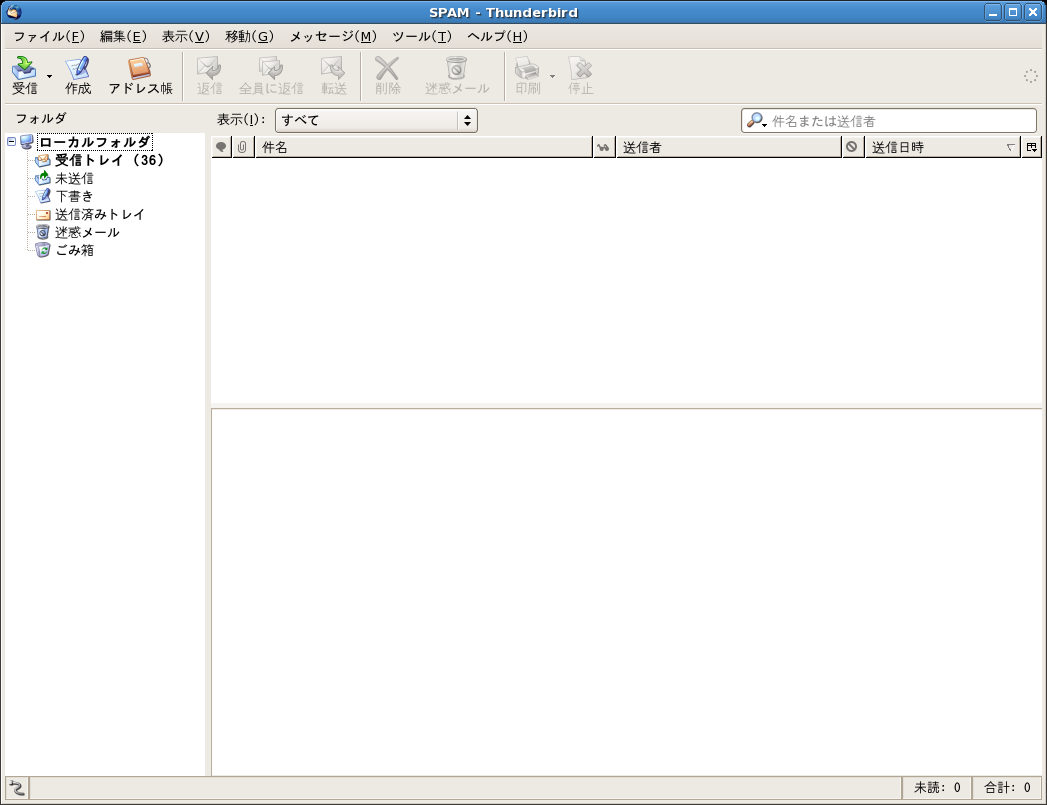Click the 返信 (Reply) toolbar button
1047x805 pixels.
[x=209, y=75]
